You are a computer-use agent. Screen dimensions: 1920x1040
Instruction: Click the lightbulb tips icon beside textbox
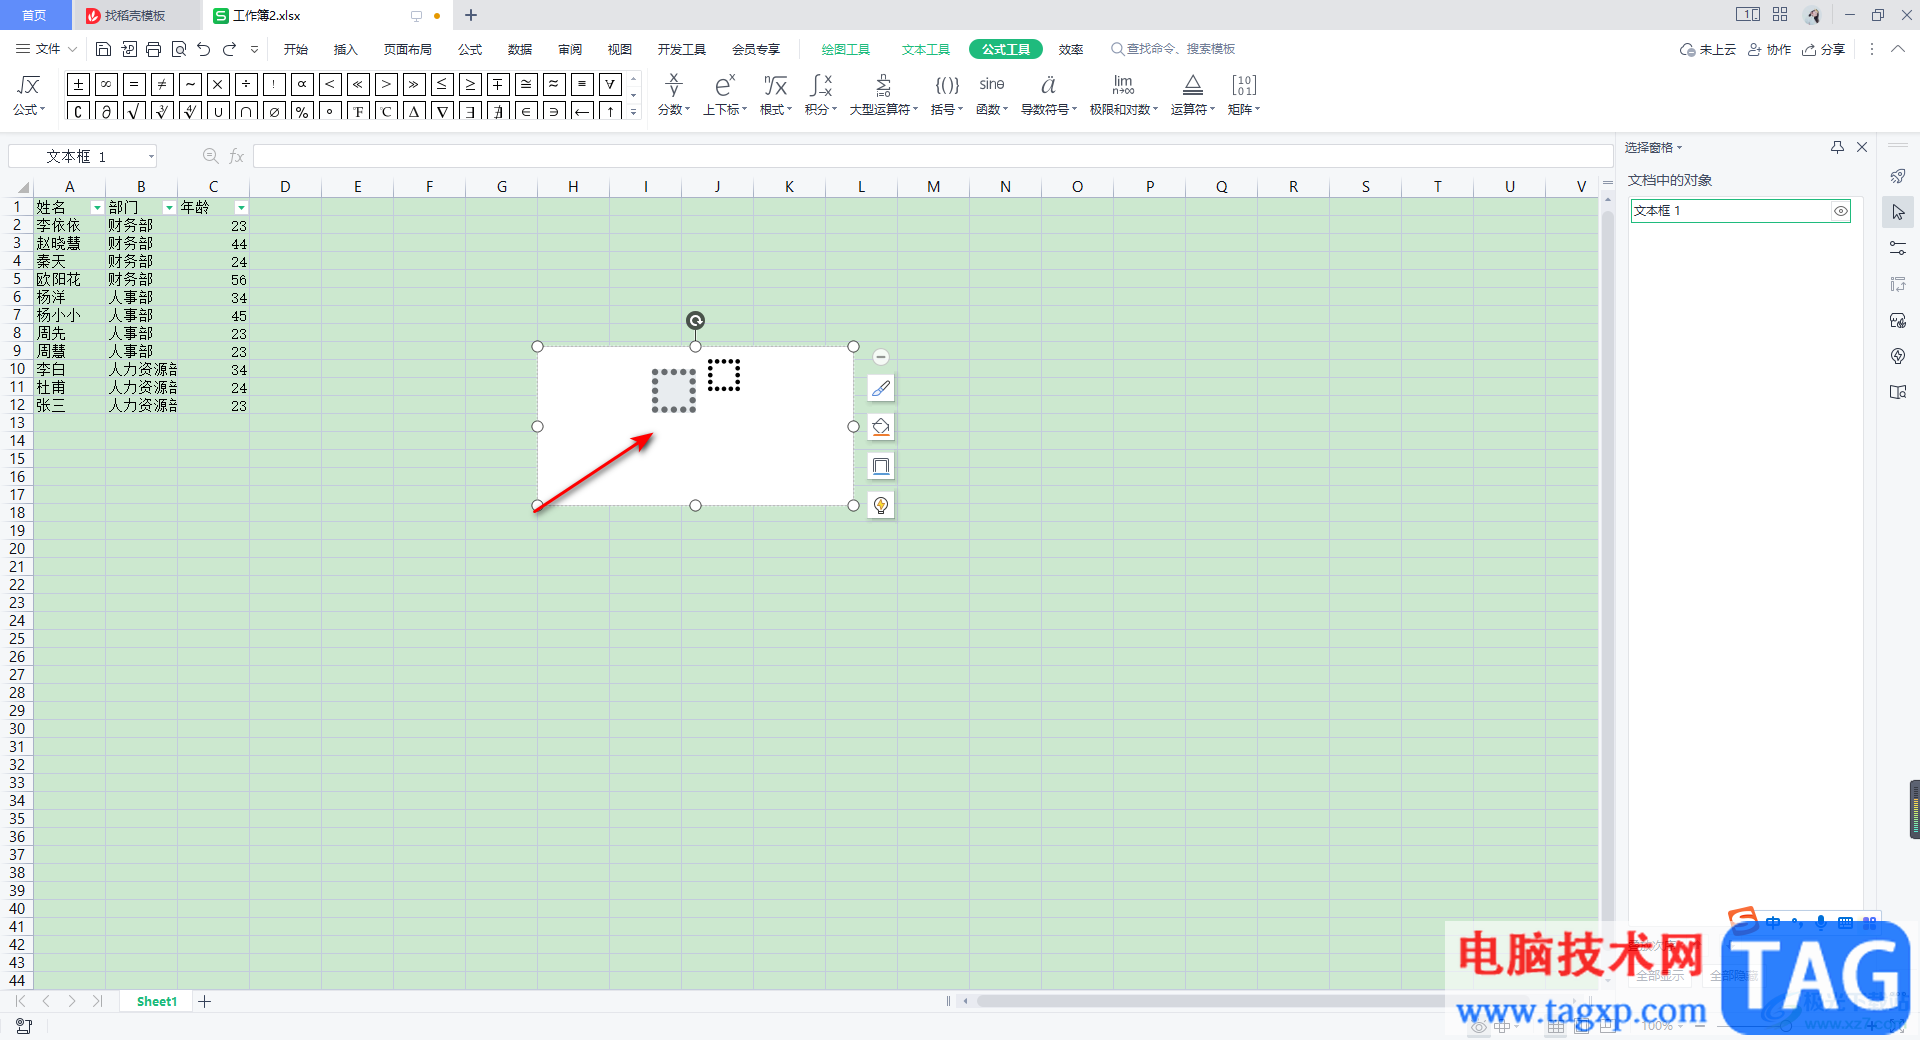coord(881,505)
